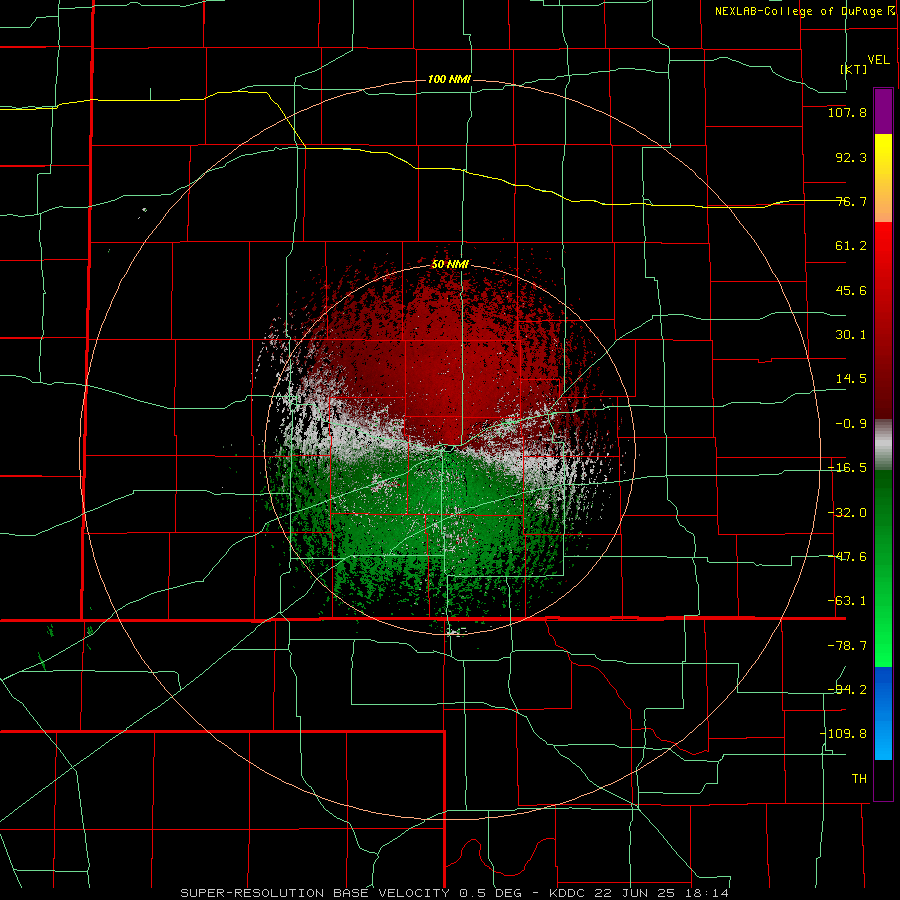The width and height of the screenshot is (900, 900).
Task: Click the 92.3 value on velocity scale
Action: [x=851, y=158]
